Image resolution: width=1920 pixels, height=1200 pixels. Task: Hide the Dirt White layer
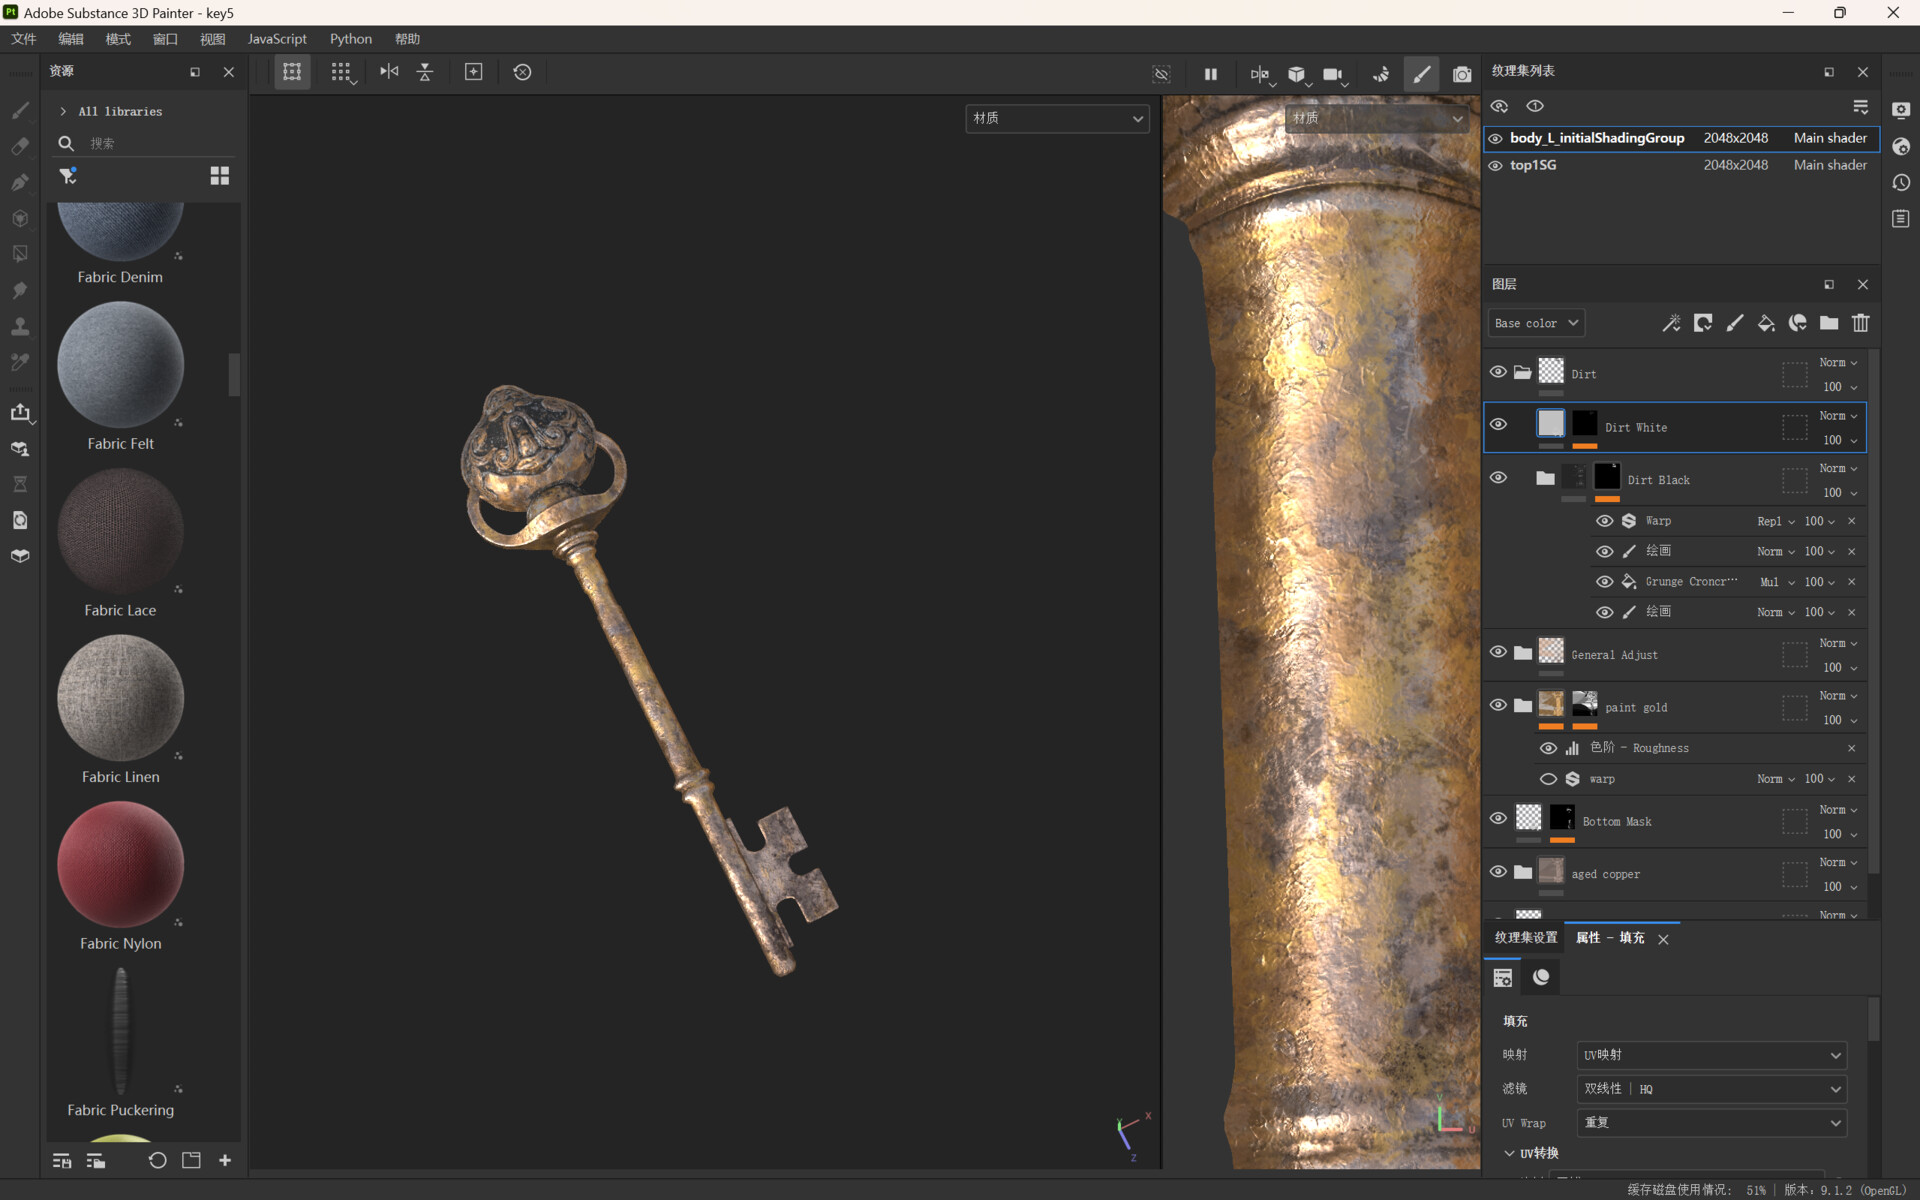[1498, 424]
